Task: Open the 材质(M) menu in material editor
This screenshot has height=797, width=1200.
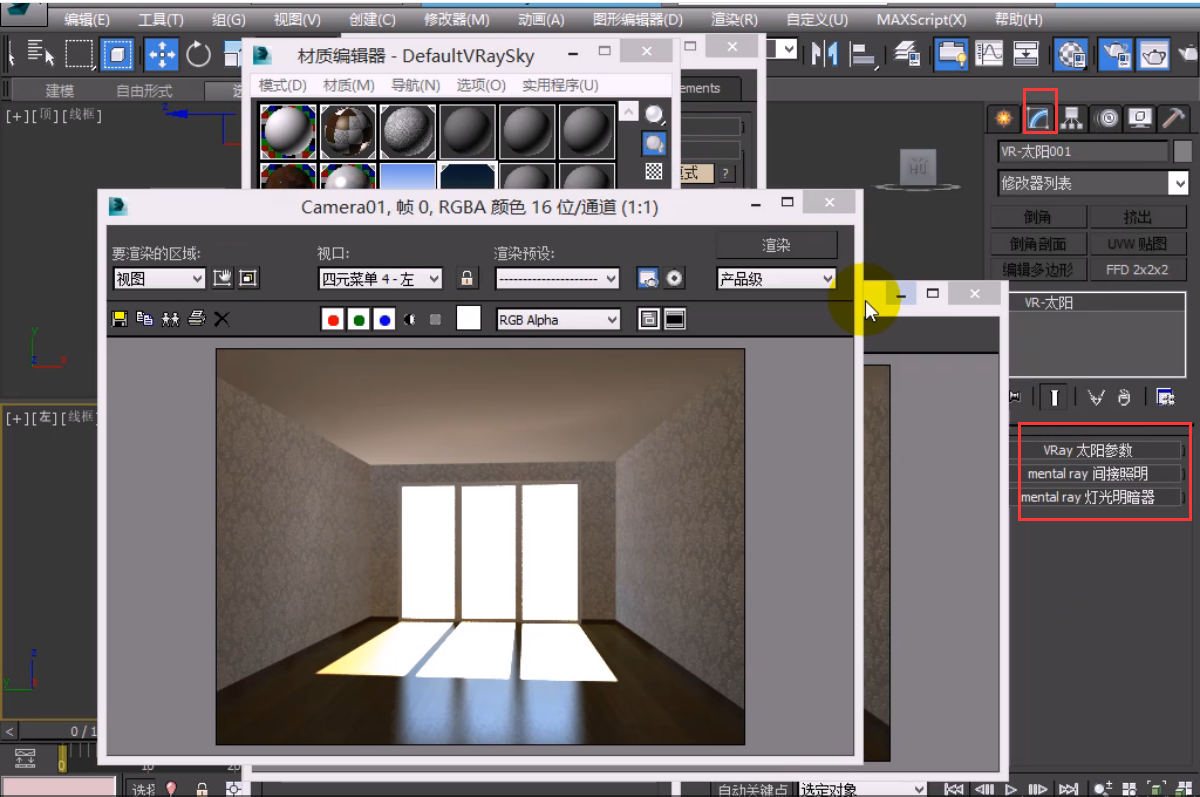Action: [x=349, y=86]
